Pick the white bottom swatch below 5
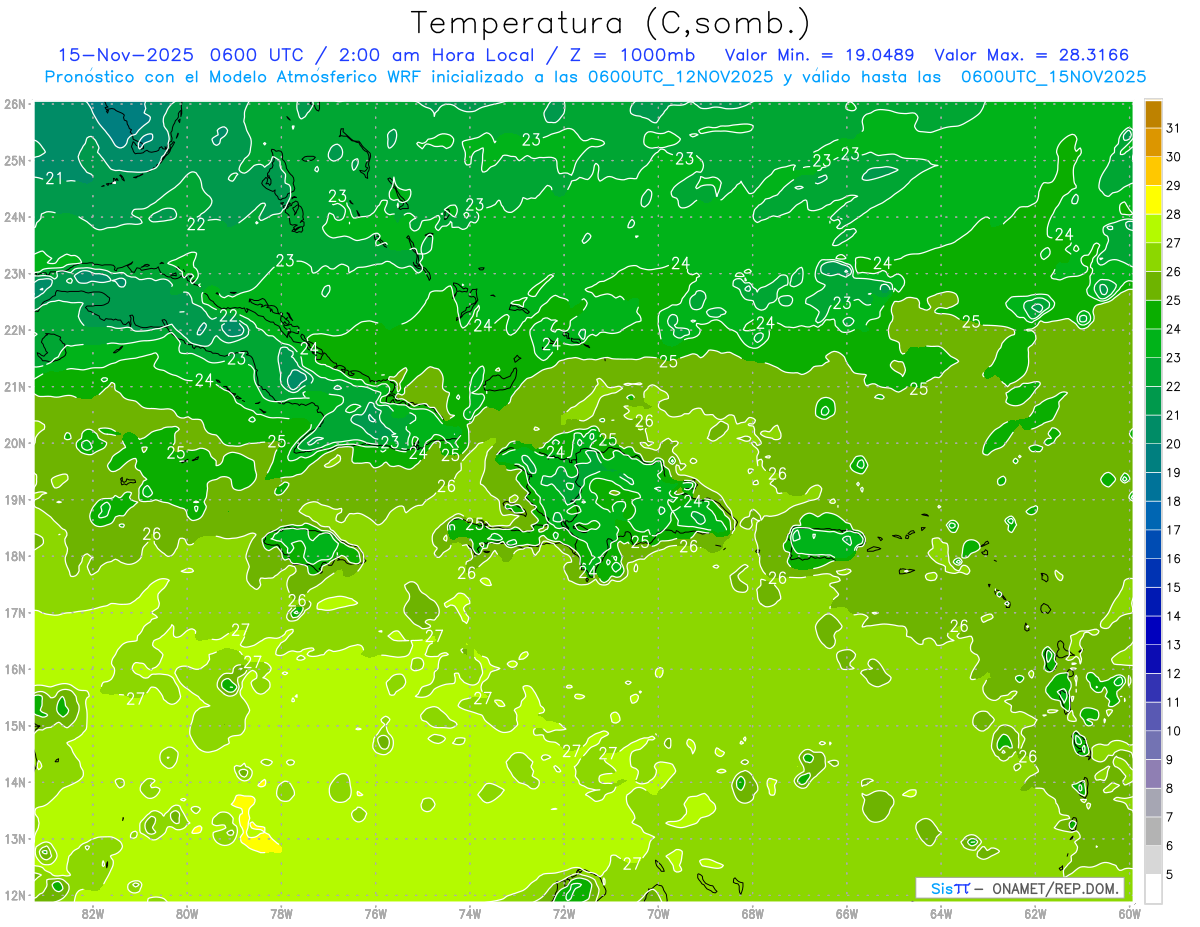 point(1153,887)
